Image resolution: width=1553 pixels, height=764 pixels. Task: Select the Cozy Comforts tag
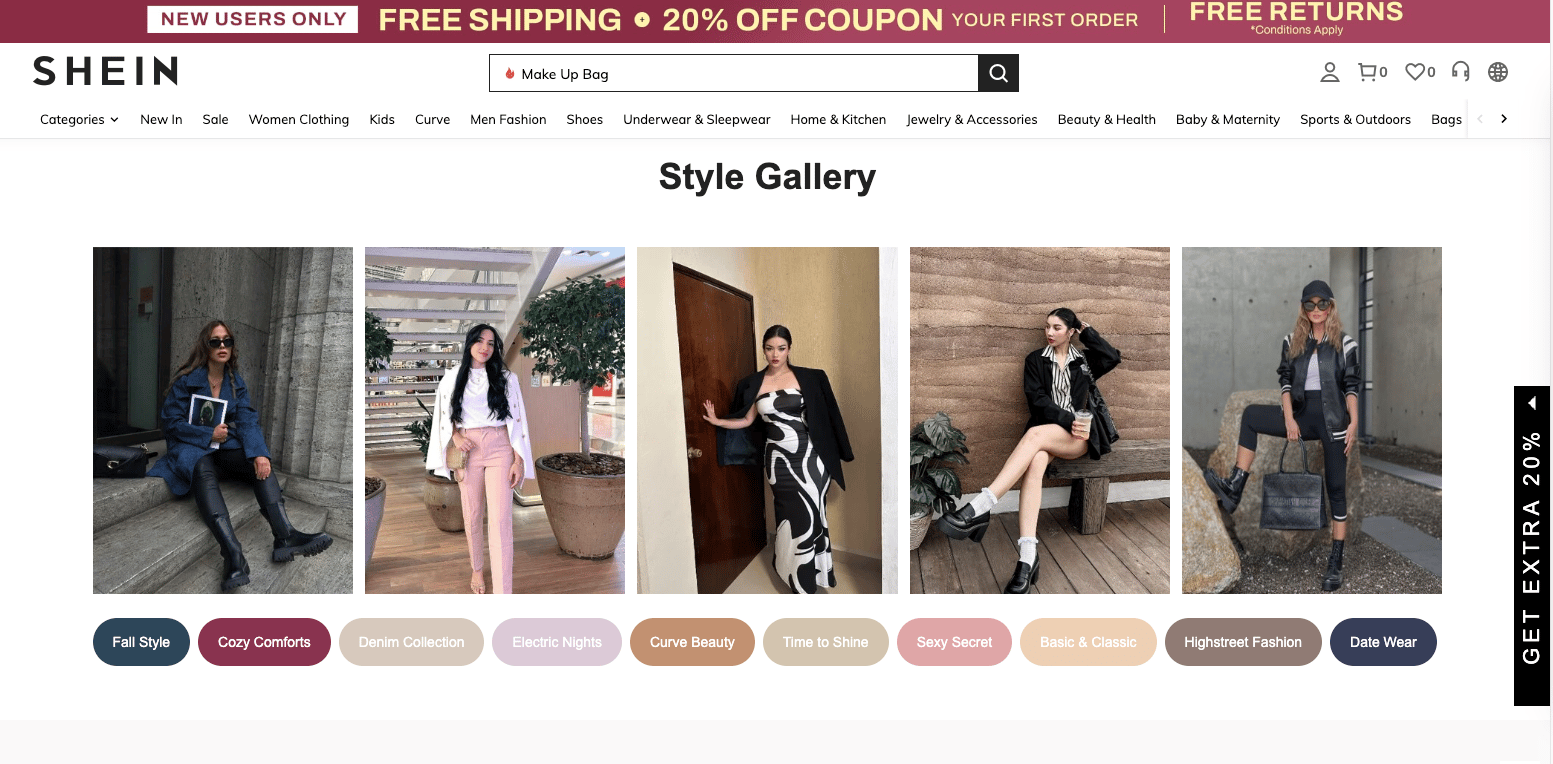click(x=264, y=642)
